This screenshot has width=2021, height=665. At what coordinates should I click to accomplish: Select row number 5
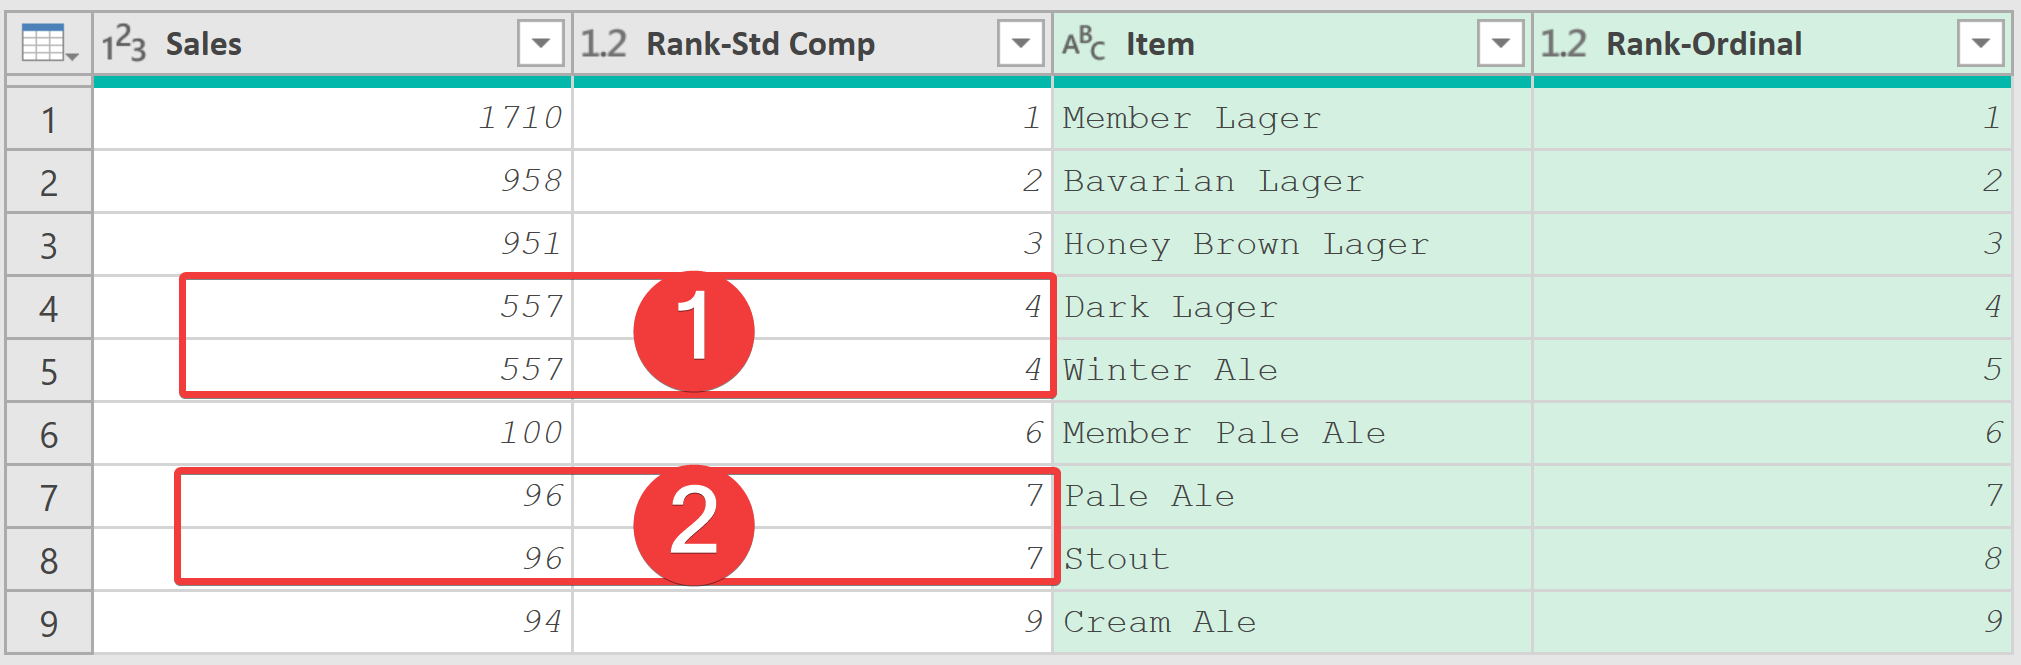(49, 372)
